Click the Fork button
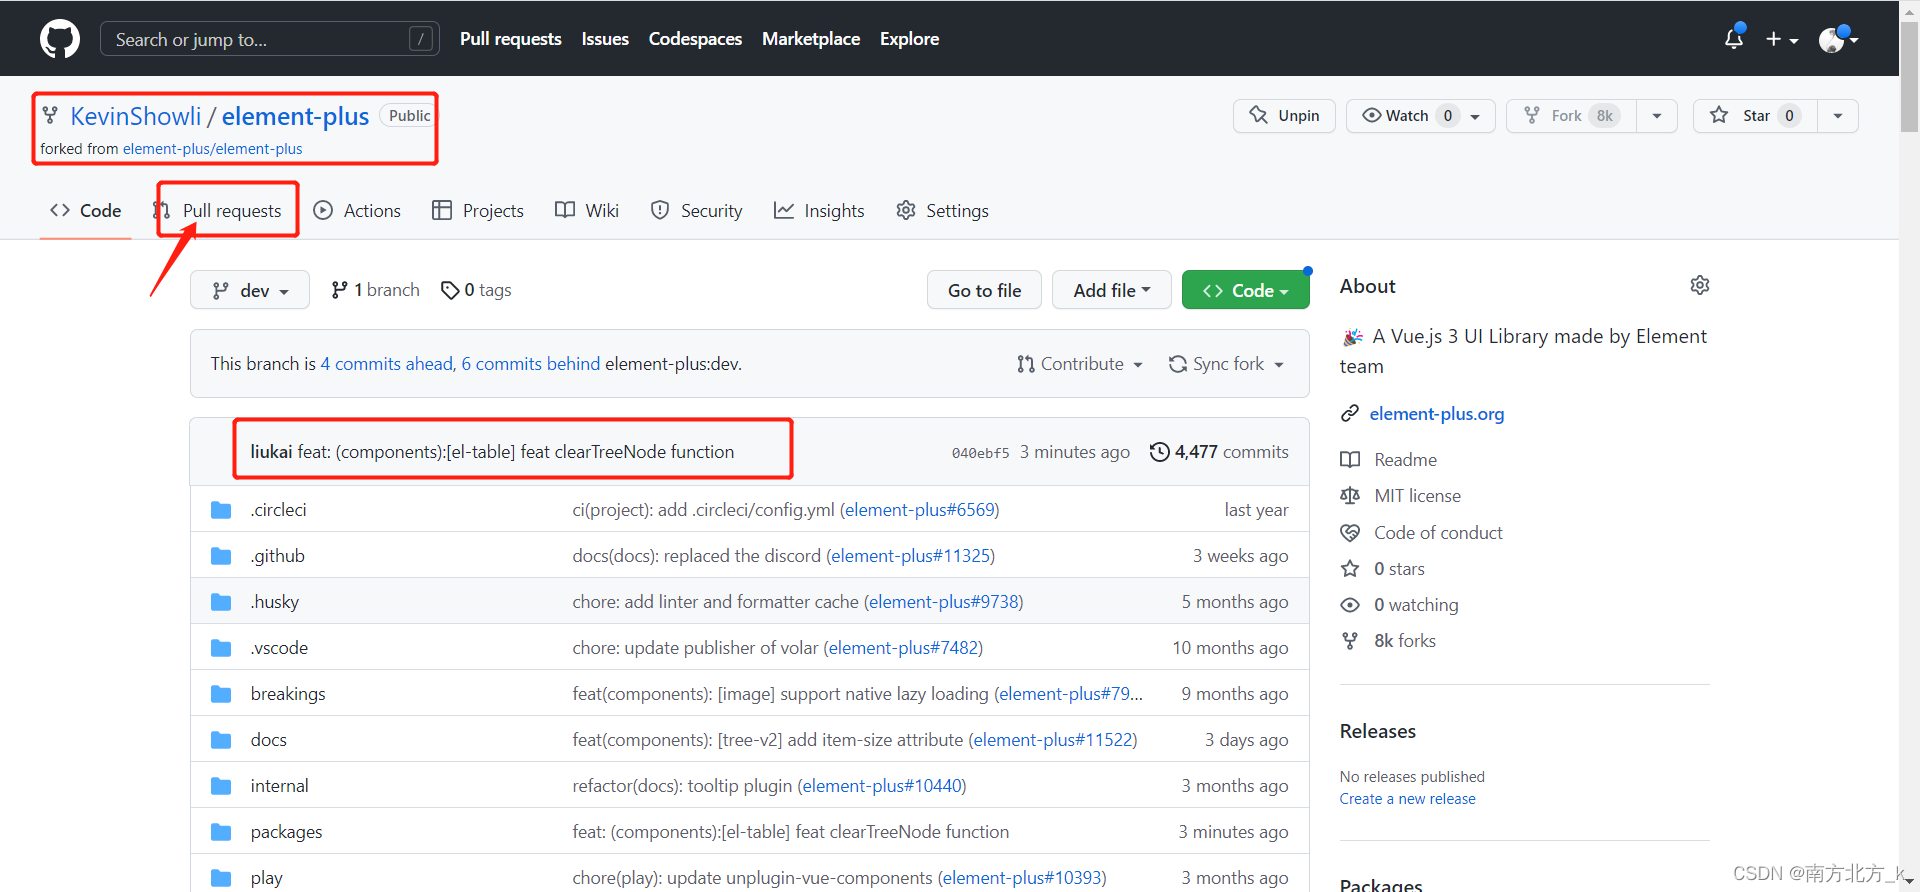 pyautogui.click(x=1571, y=116)
